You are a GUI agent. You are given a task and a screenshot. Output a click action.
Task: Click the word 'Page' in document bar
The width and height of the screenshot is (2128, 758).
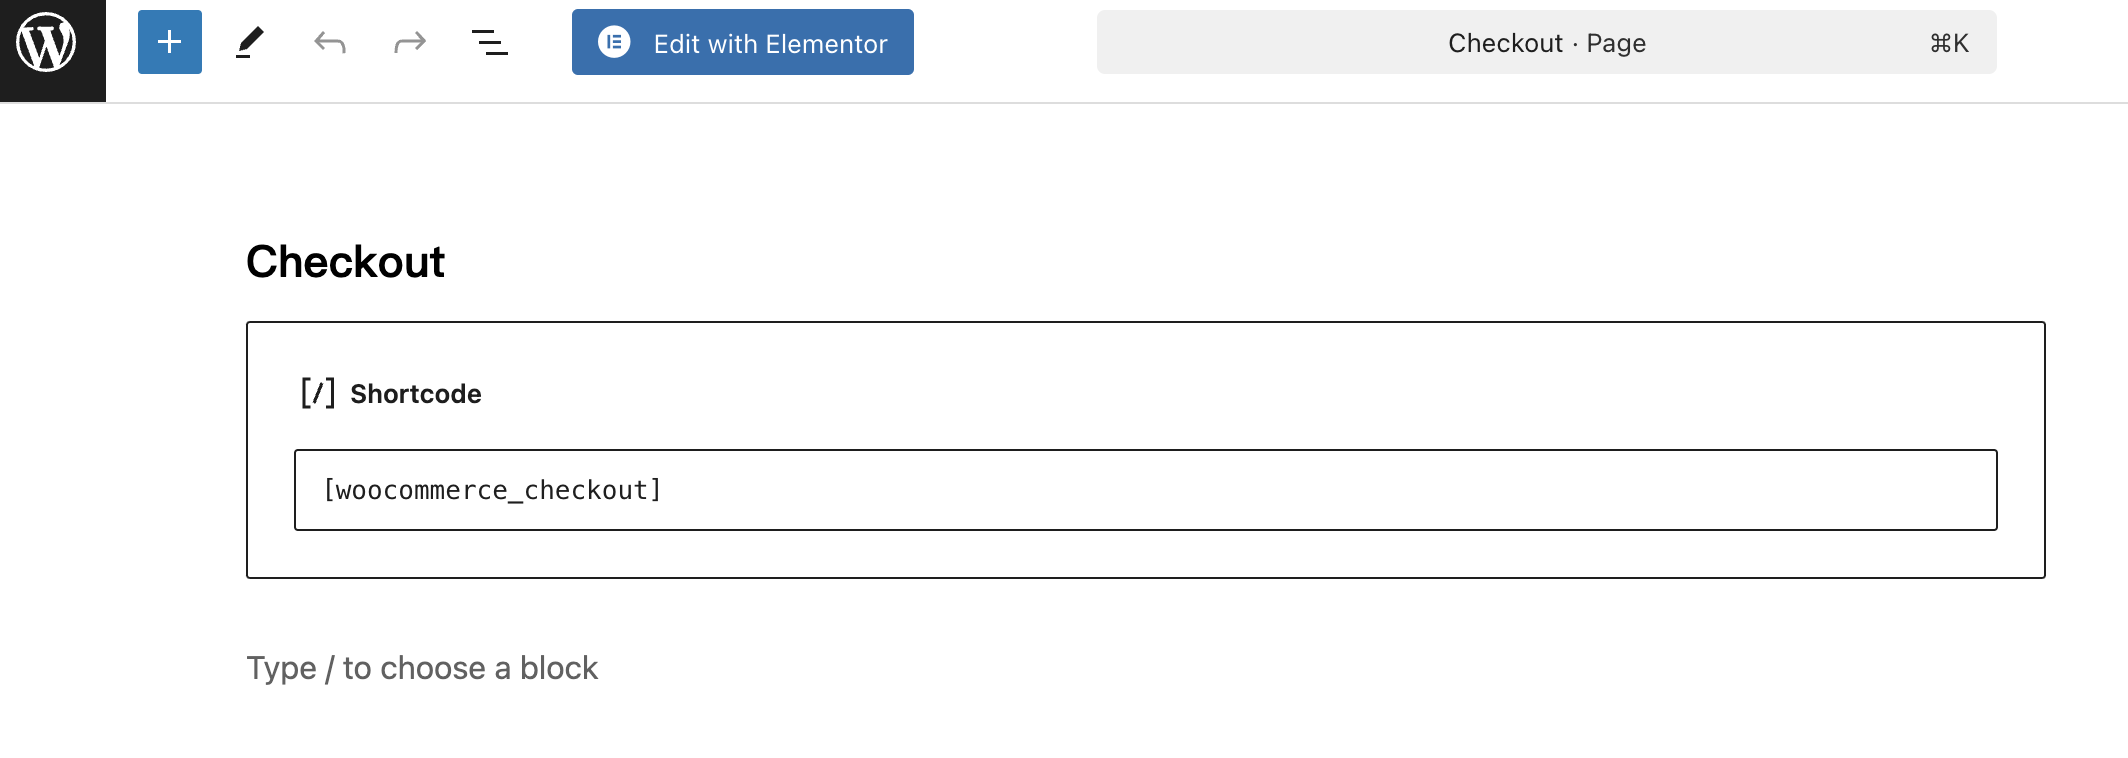(1616, 43)
